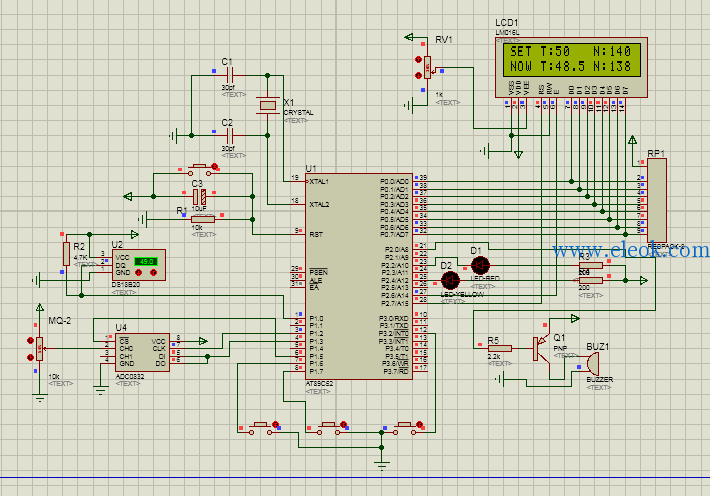Click the reset pushbutton above C3

pyautogui.click(x=199, y=171)
